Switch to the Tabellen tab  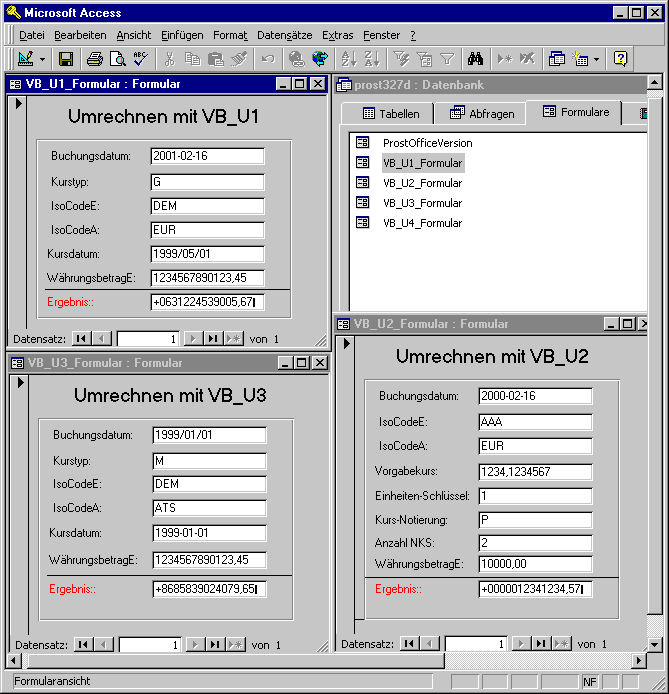coord(387,114)
